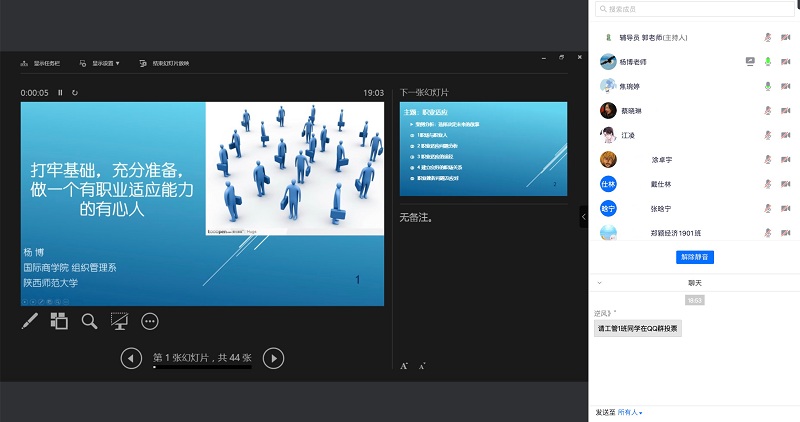Viewport: 800px width, 422px height.
Task: Open more slideshow options ellipsis
Action: pyautogui.click(x=150, y=321)
